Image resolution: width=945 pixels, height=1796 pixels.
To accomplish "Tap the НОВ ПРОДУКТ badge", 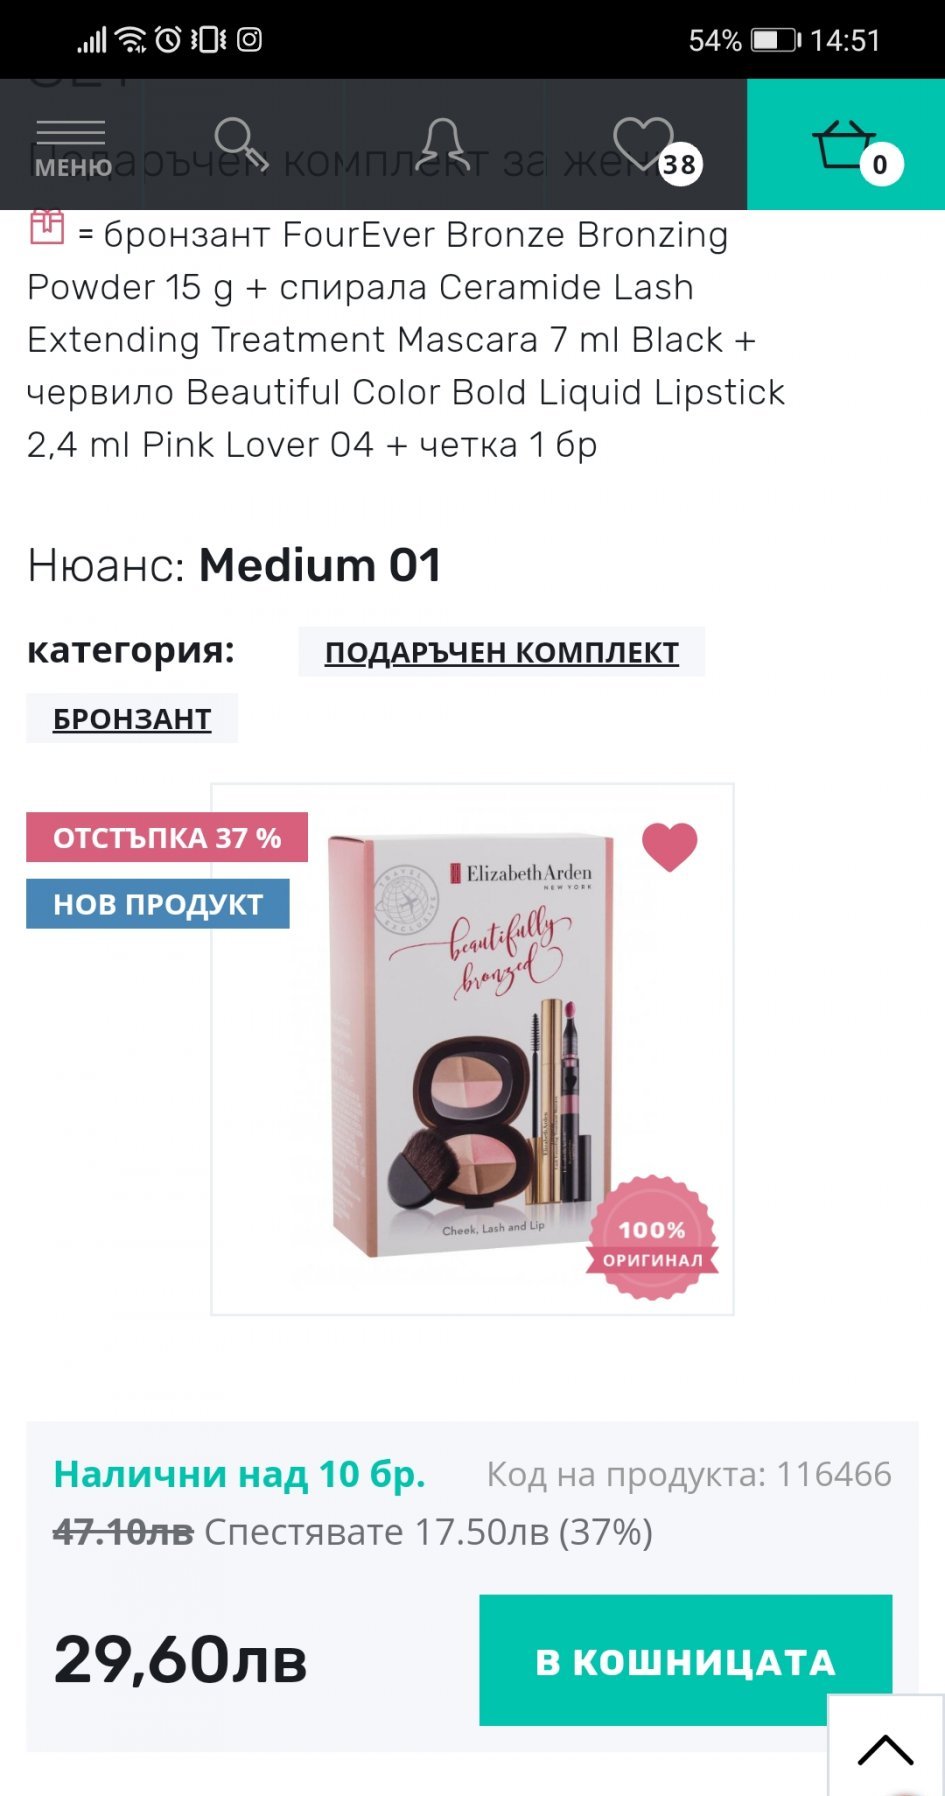I will click(158, 904).
